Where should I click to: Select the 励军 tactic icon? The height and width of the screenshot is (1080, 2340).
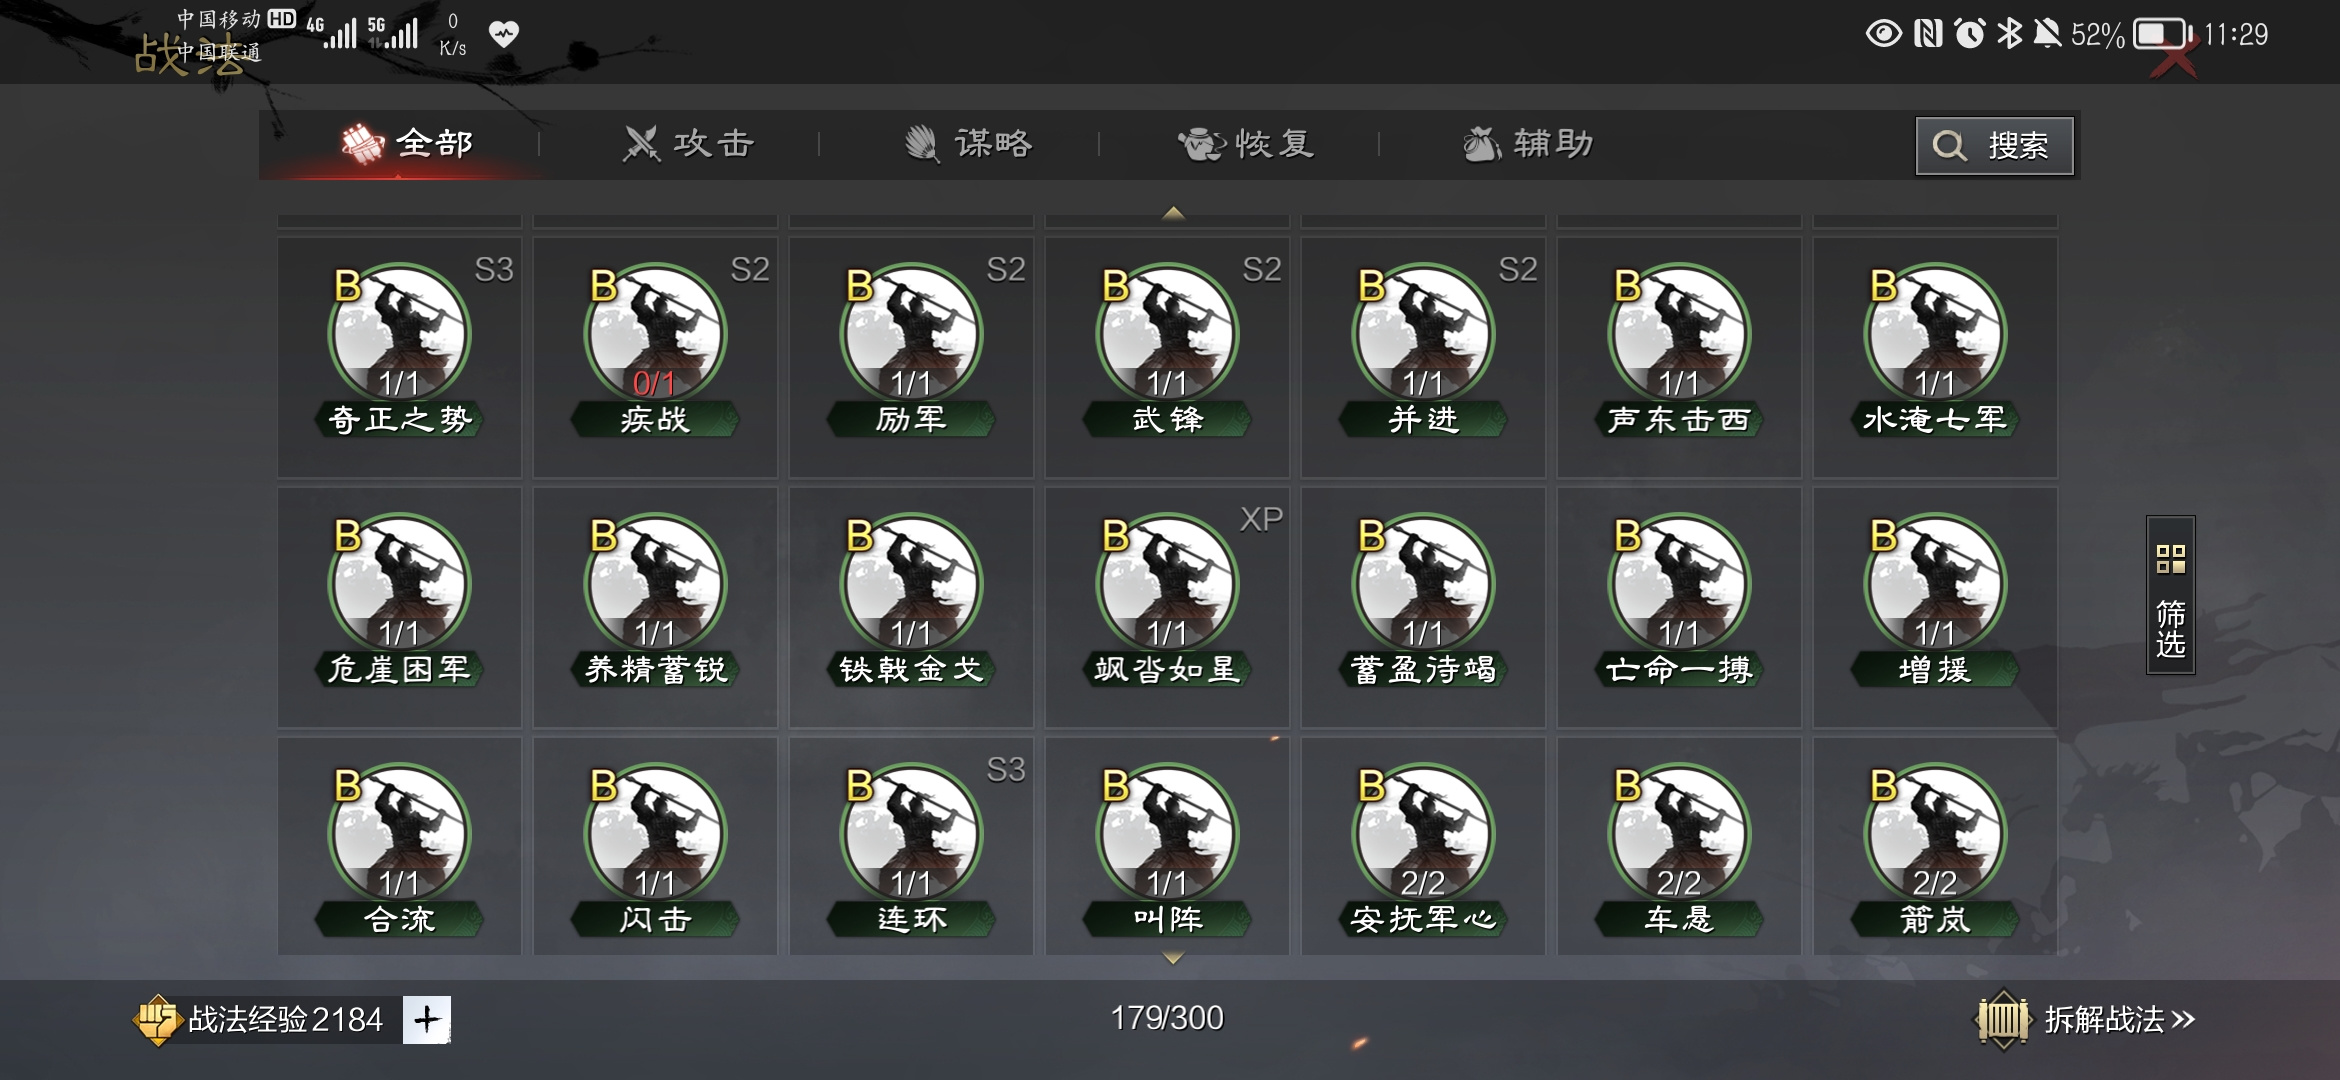pyautogui.click(x=911, y=335)
